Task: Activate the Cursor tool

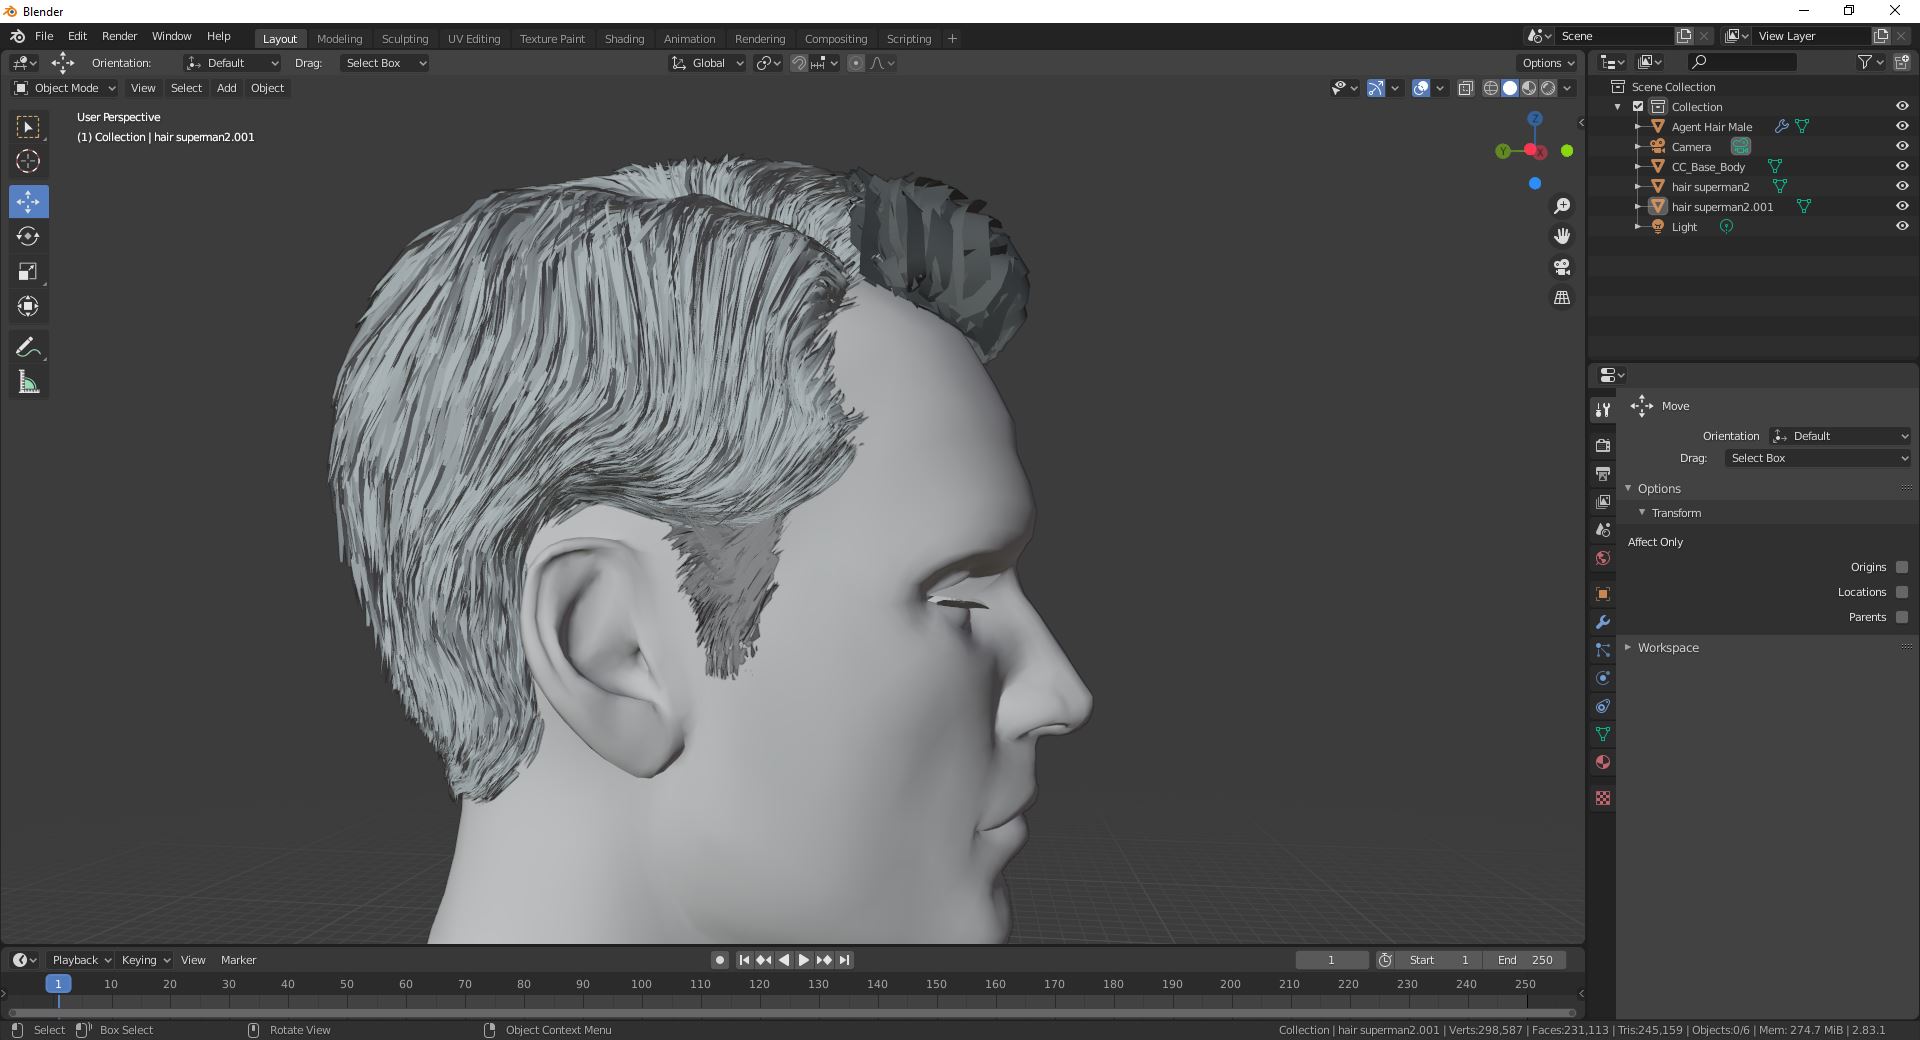Action: [x=28, y=161]
